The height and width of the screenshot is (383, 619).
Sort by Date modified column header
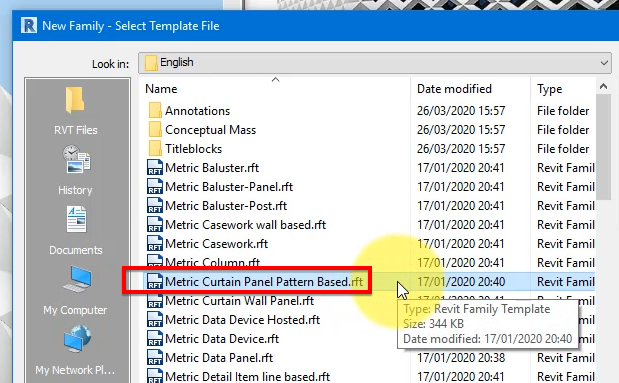(470, 89)
